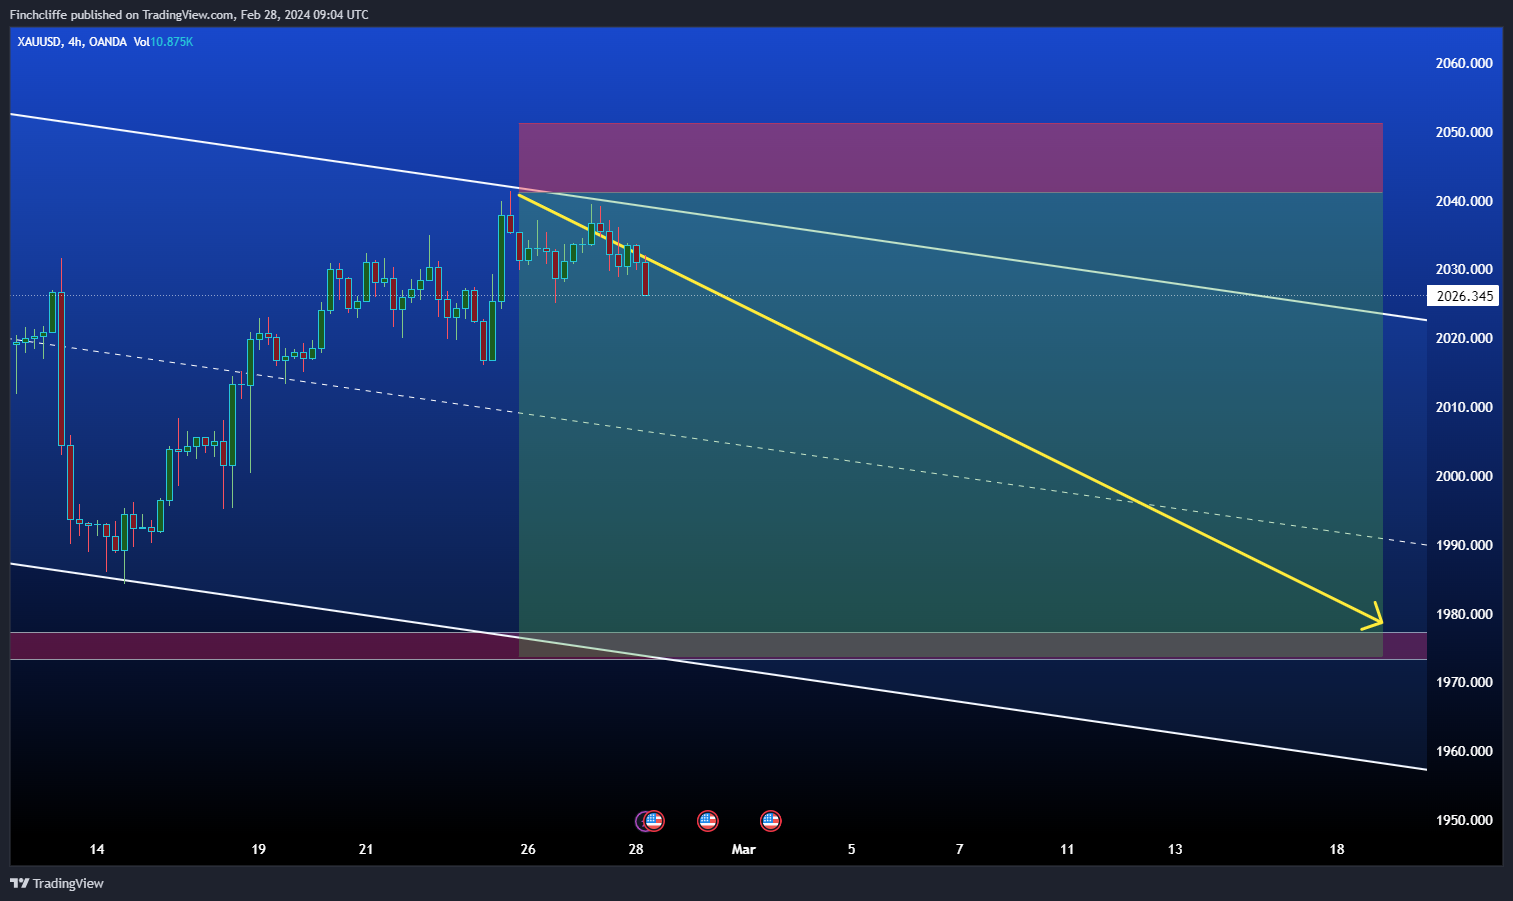Click the 1960.000 price scale label
This screenshot has width=1513, height=901.
(x=1464, y=751)
